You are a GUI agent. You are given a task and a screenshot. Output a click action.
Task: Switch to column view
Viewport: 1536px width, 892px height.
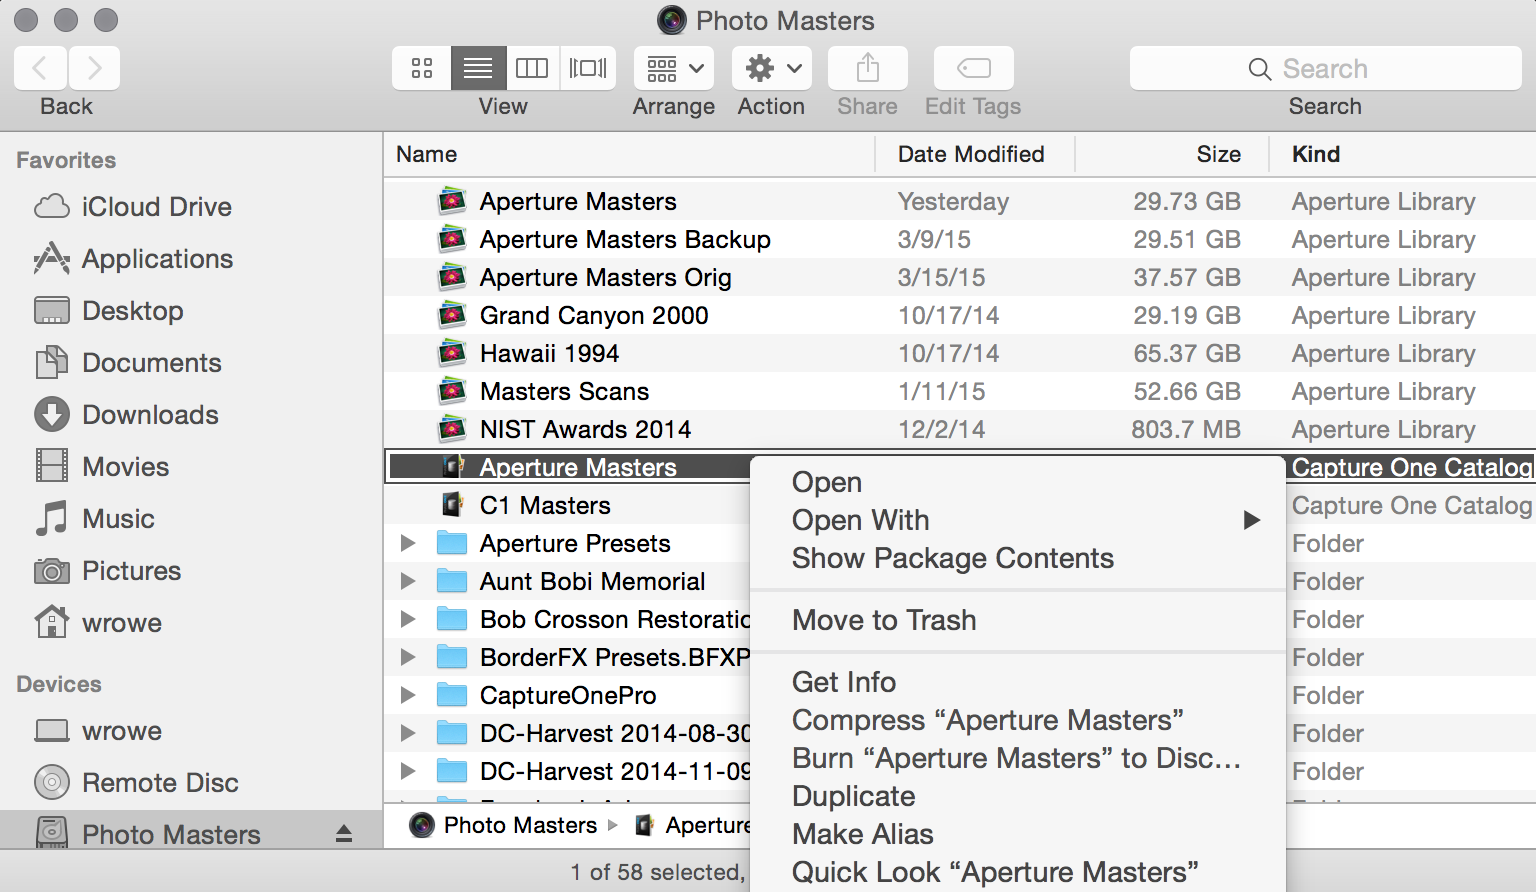(532, 68)
